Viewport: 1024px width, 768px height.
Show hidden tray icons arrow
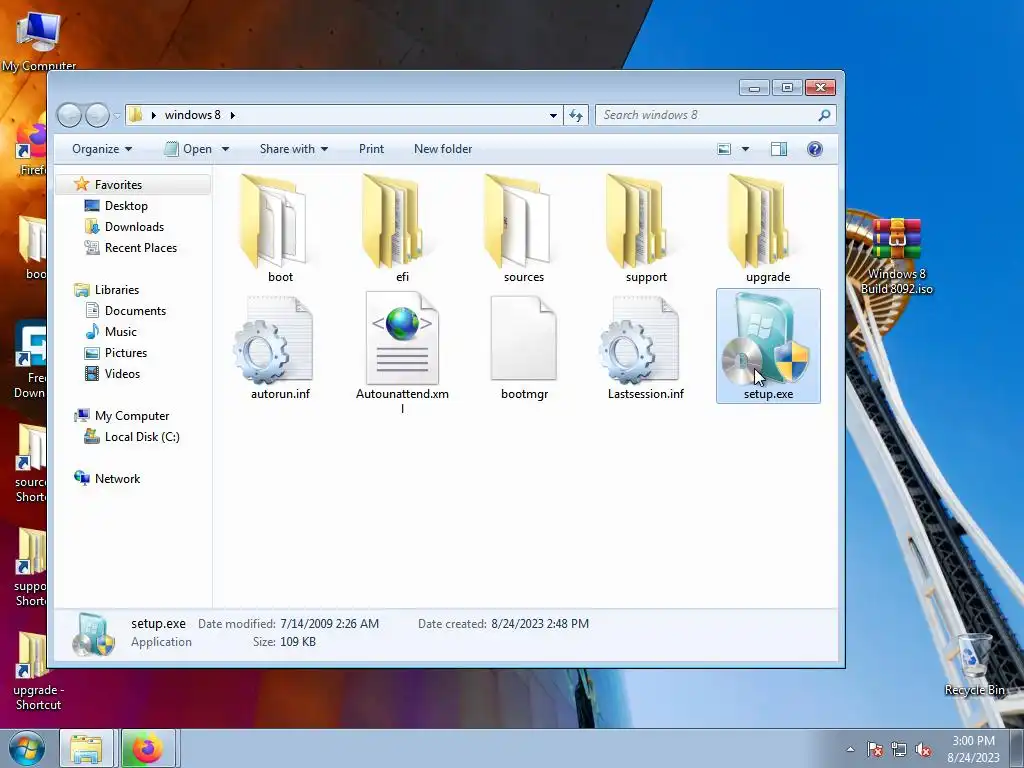pos(850,749)
